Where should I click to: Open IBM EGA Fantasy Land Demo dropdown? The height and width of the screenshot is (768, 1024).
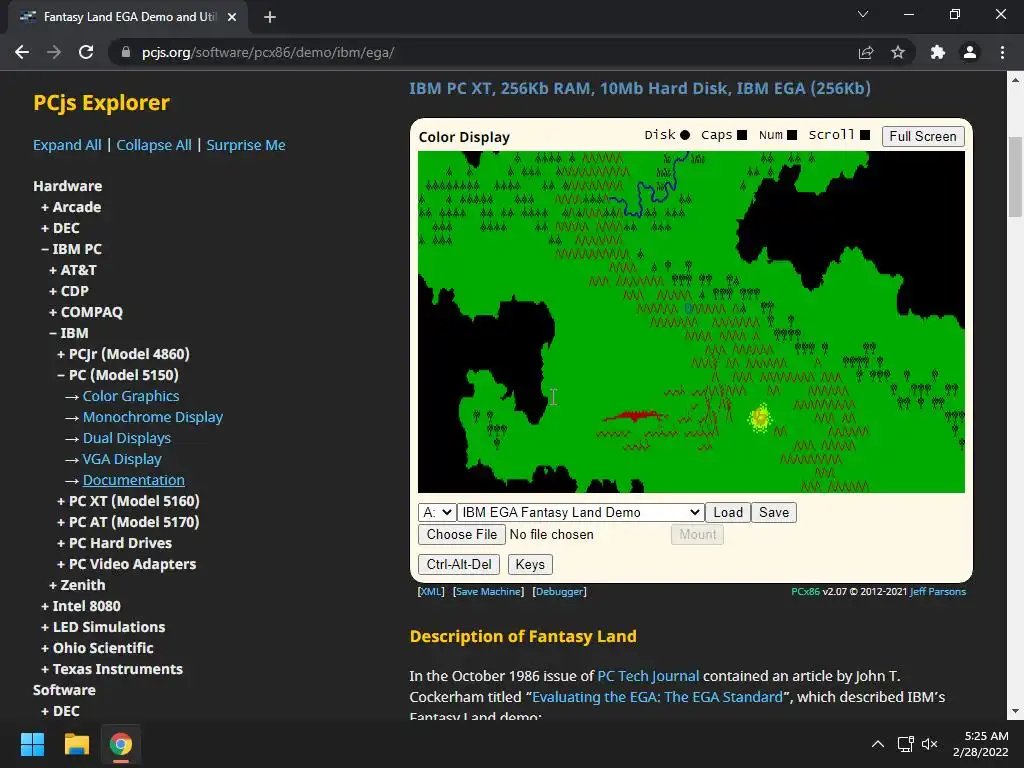pos(581,513)
